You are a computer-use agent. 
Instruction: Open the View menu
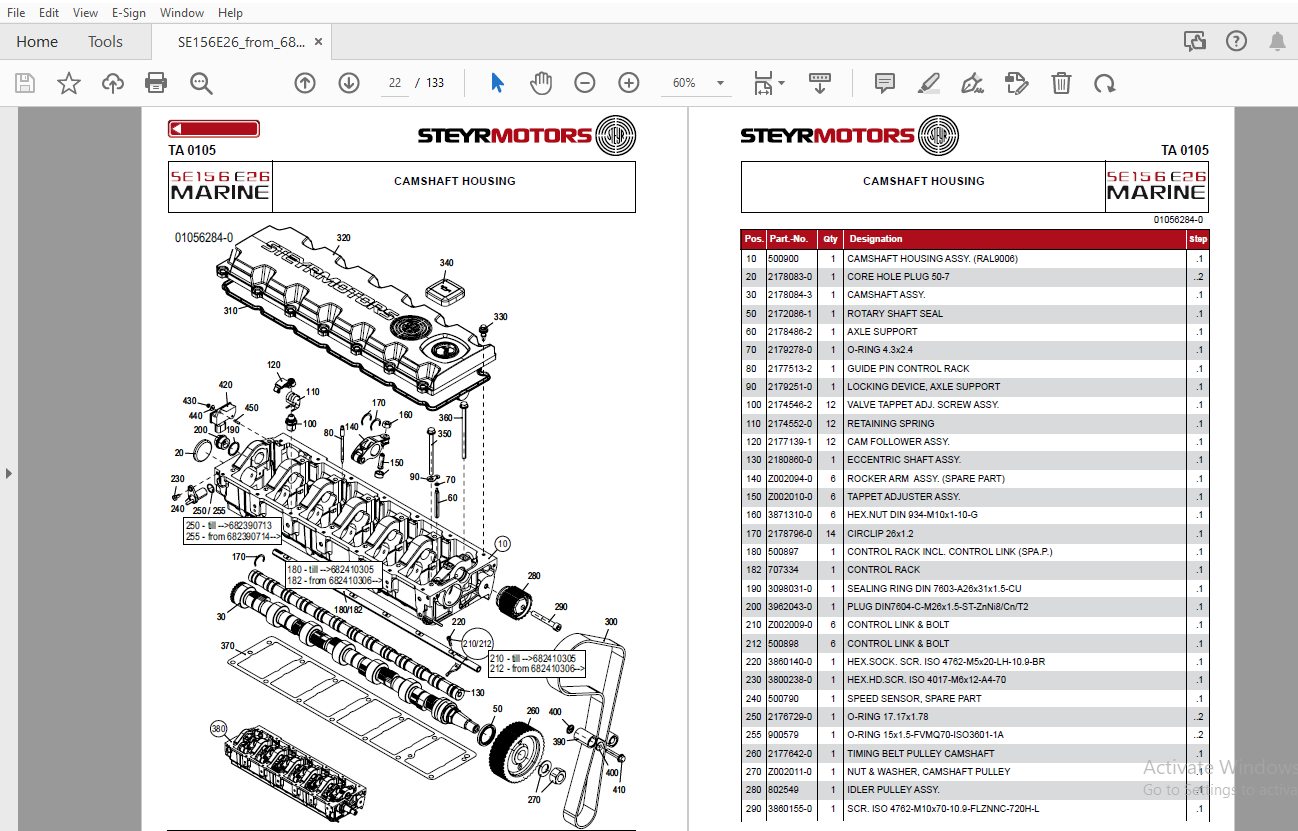(x=85, y=13)
